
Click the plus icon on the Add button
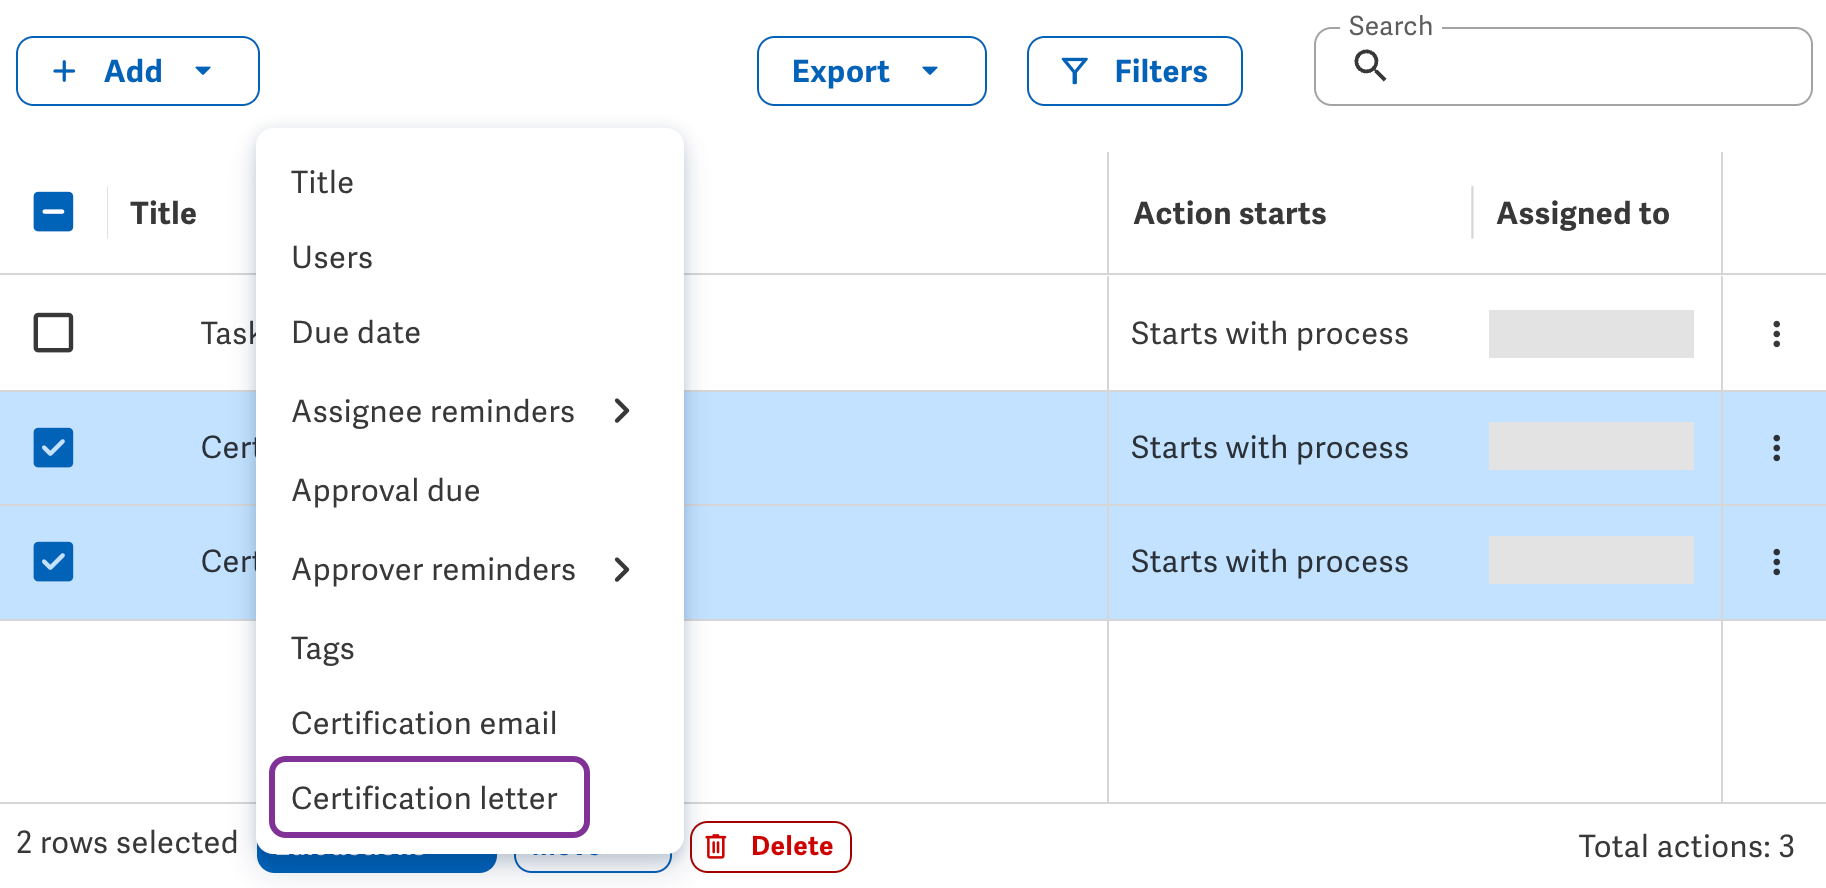[64, 71]
